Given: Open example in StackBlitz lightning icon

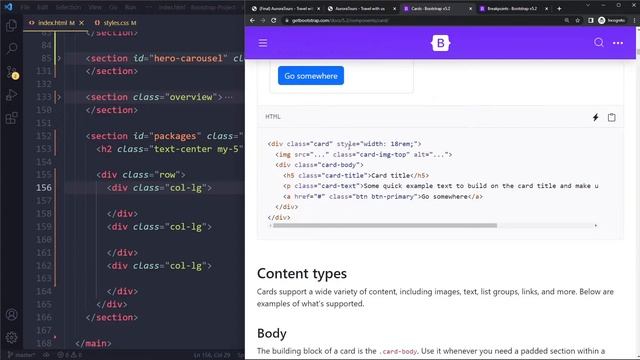Looking at the screenshot, I should pos(596,118).
